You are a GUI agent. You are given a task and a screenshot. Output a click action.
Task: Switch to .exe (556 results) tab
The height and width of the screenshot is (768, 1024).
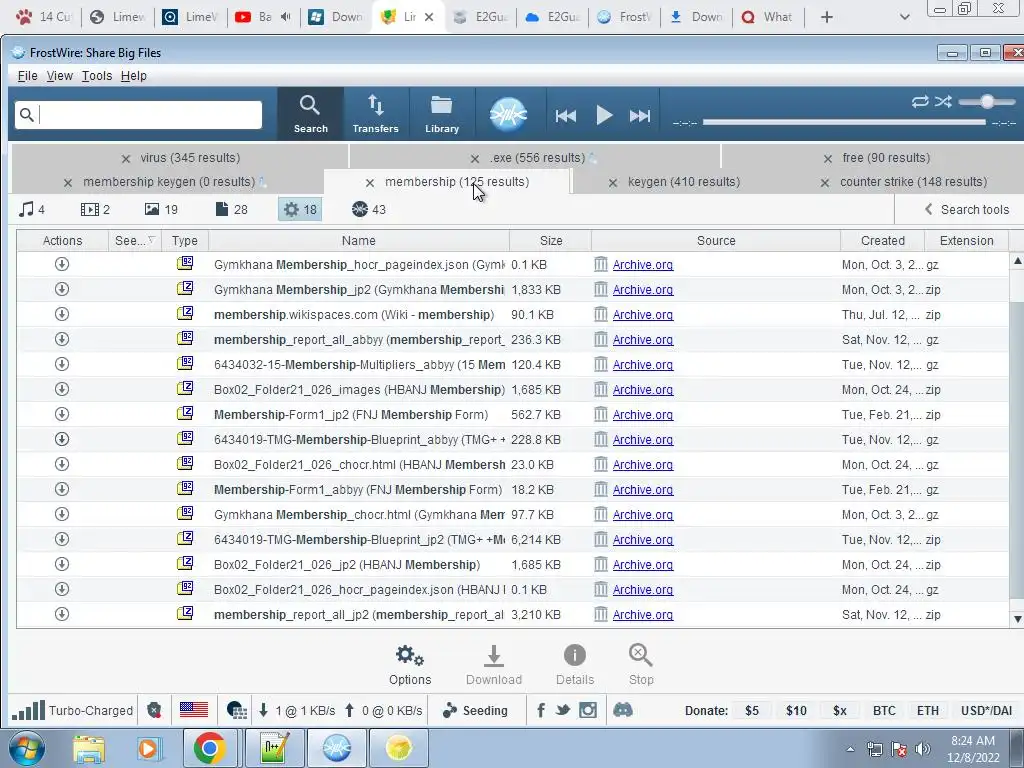537,157
